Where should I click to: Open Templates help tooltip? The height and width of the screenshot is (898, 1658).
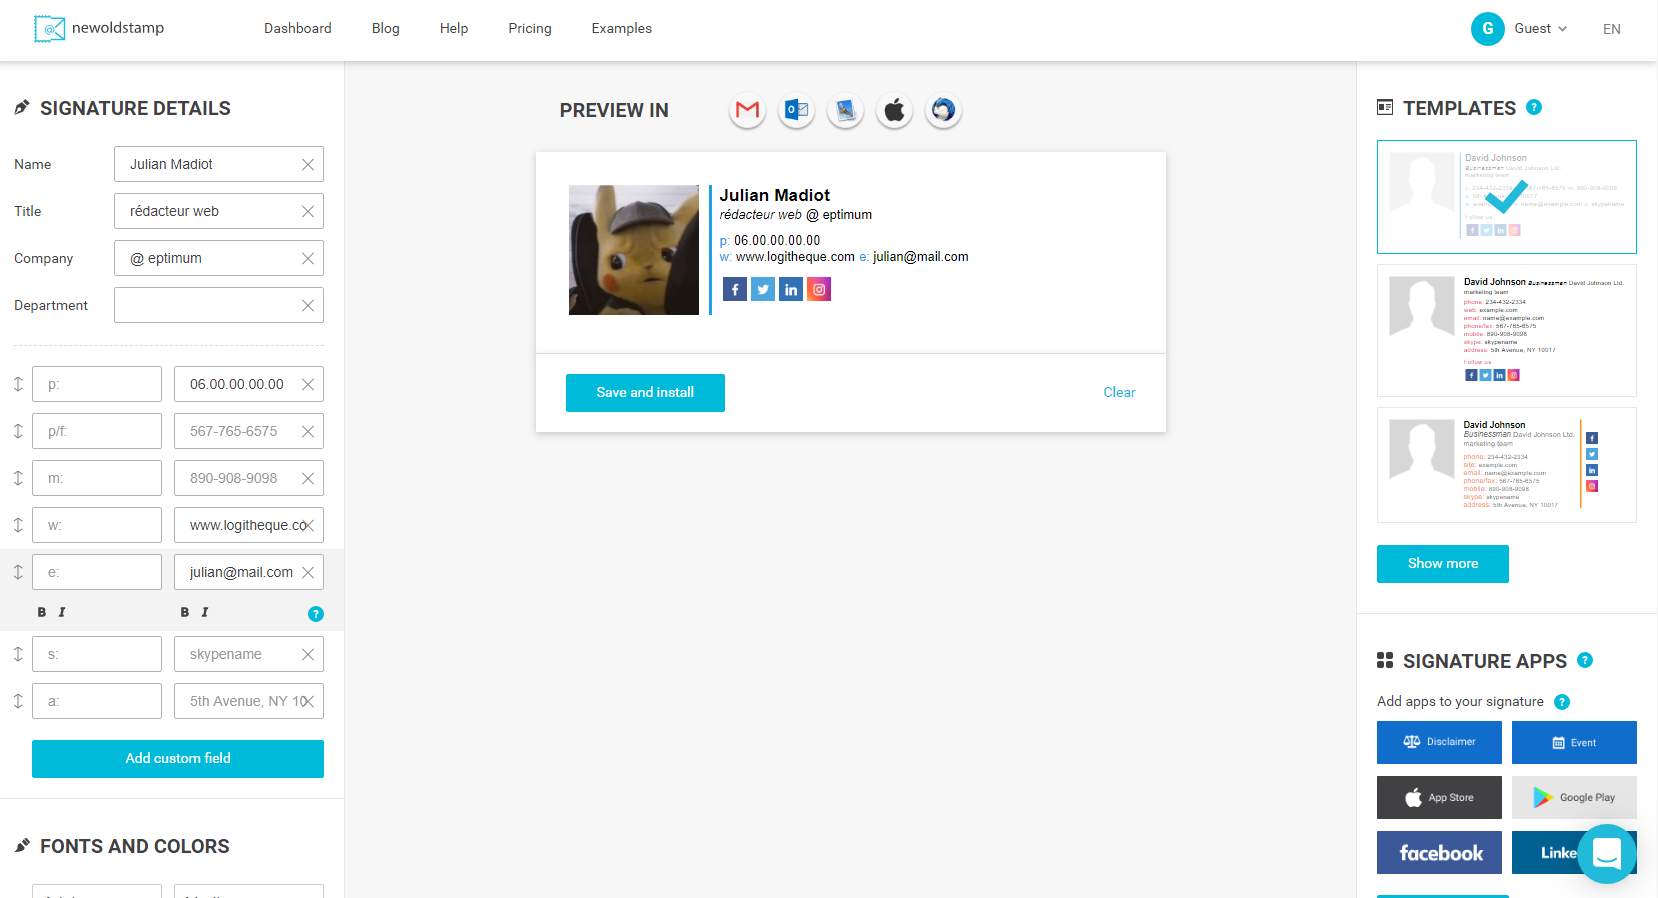click(1534, 107)
